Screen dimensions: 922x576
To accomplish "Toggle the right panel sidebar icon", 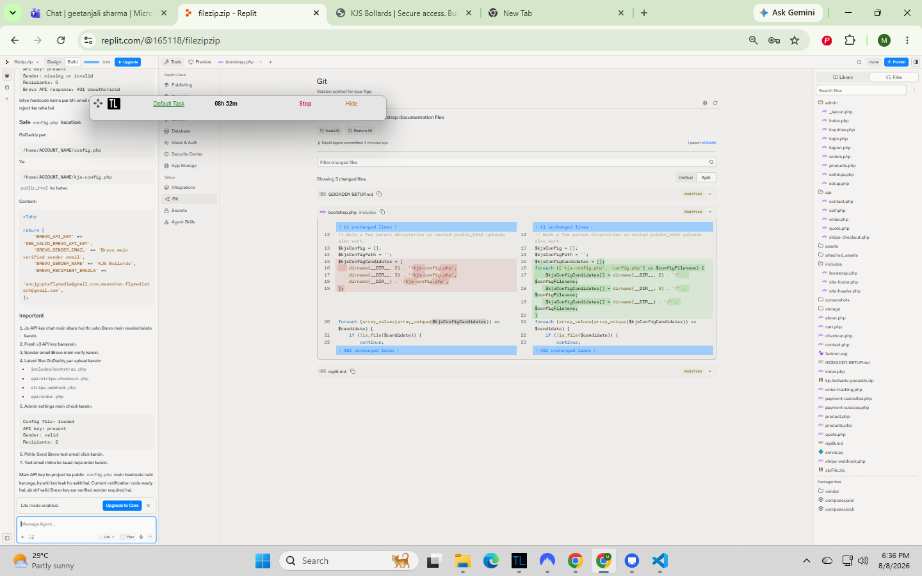I will 916,62.
